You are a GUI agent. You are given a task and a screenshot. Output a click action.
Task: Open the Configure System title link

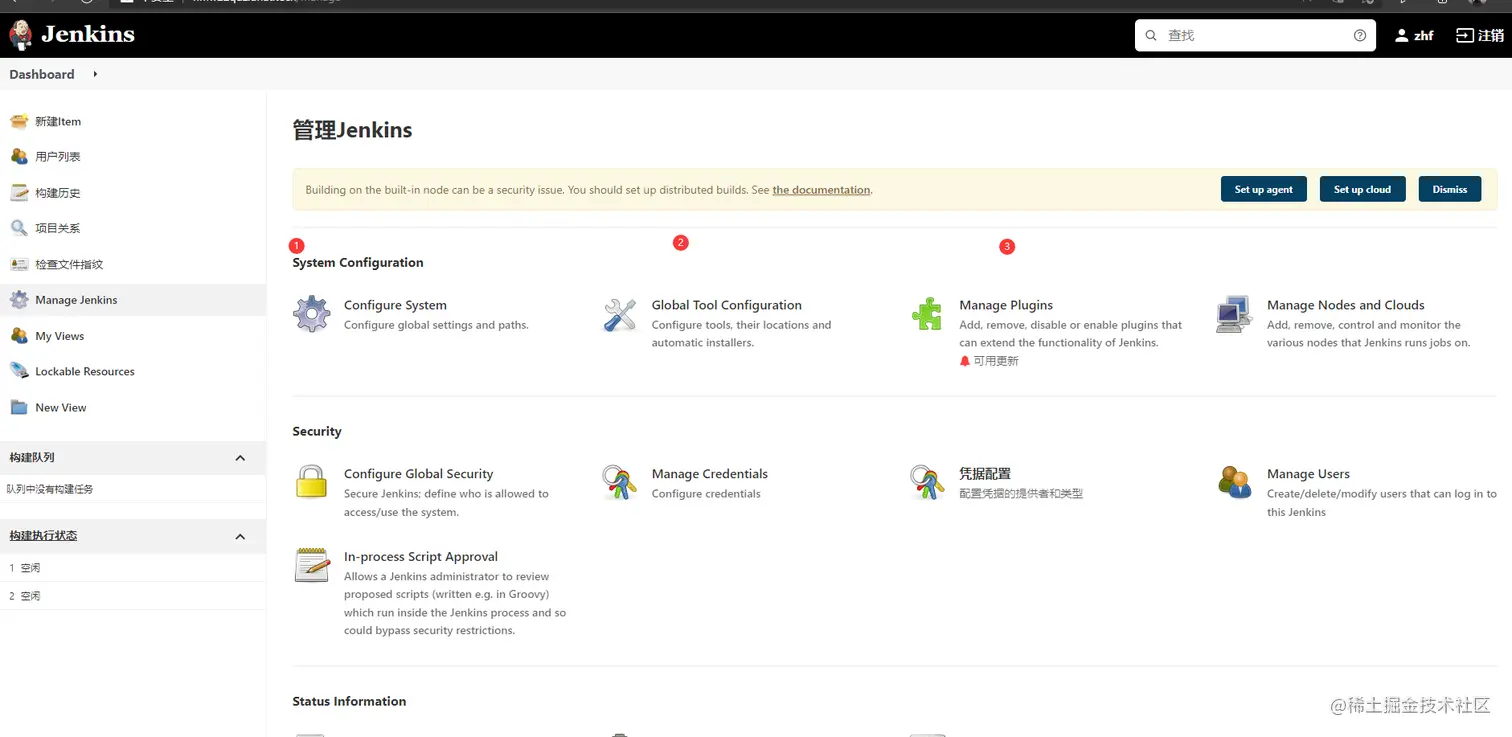395,305
